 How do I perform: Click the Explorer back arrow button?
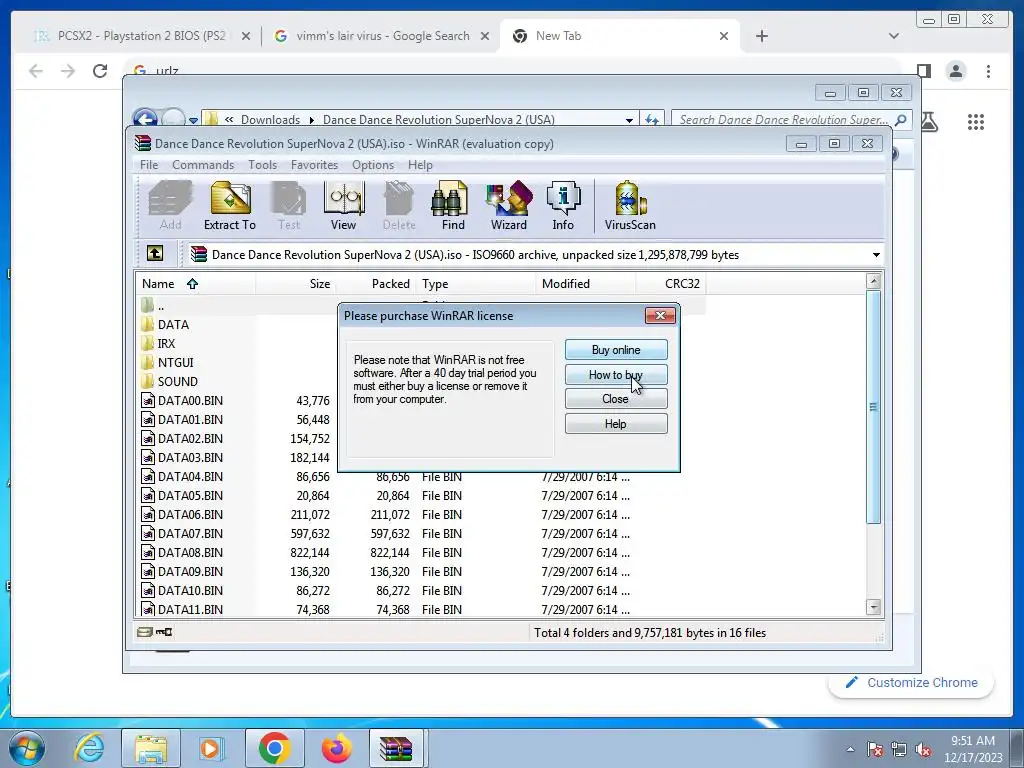(145, 118)
